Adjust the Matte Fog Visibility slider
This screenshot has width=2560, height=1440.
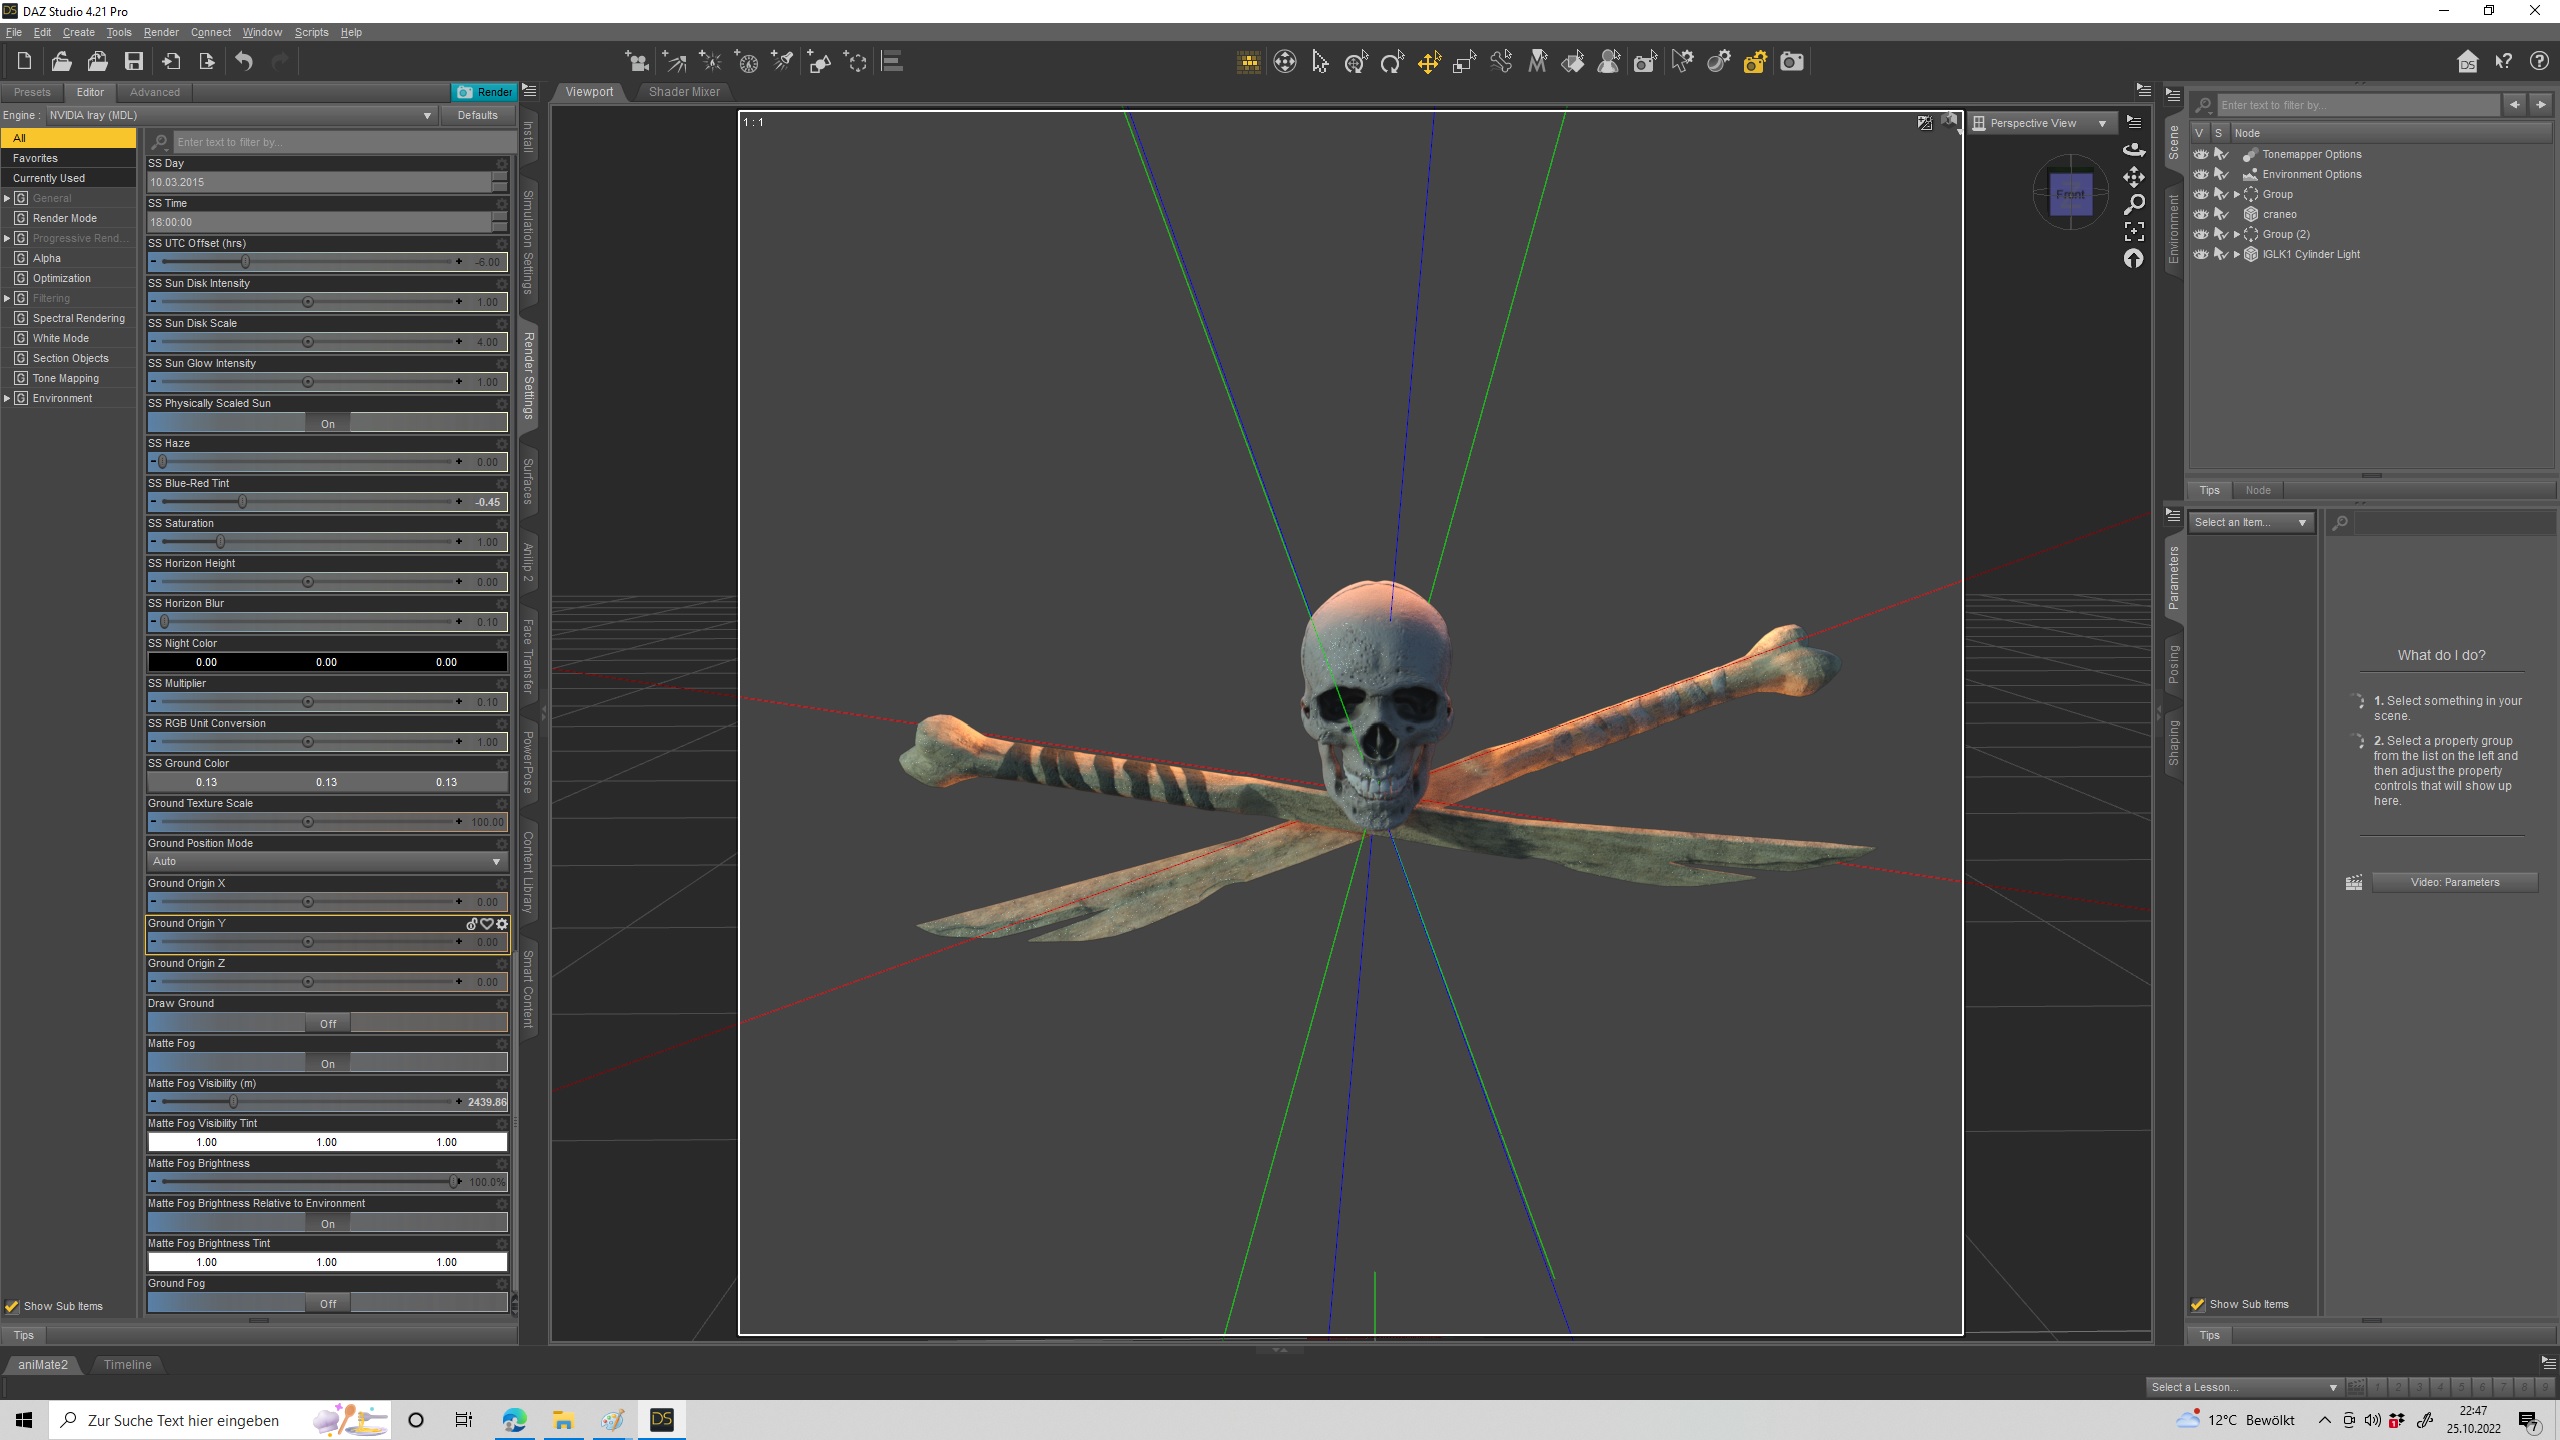point(233,1101)
